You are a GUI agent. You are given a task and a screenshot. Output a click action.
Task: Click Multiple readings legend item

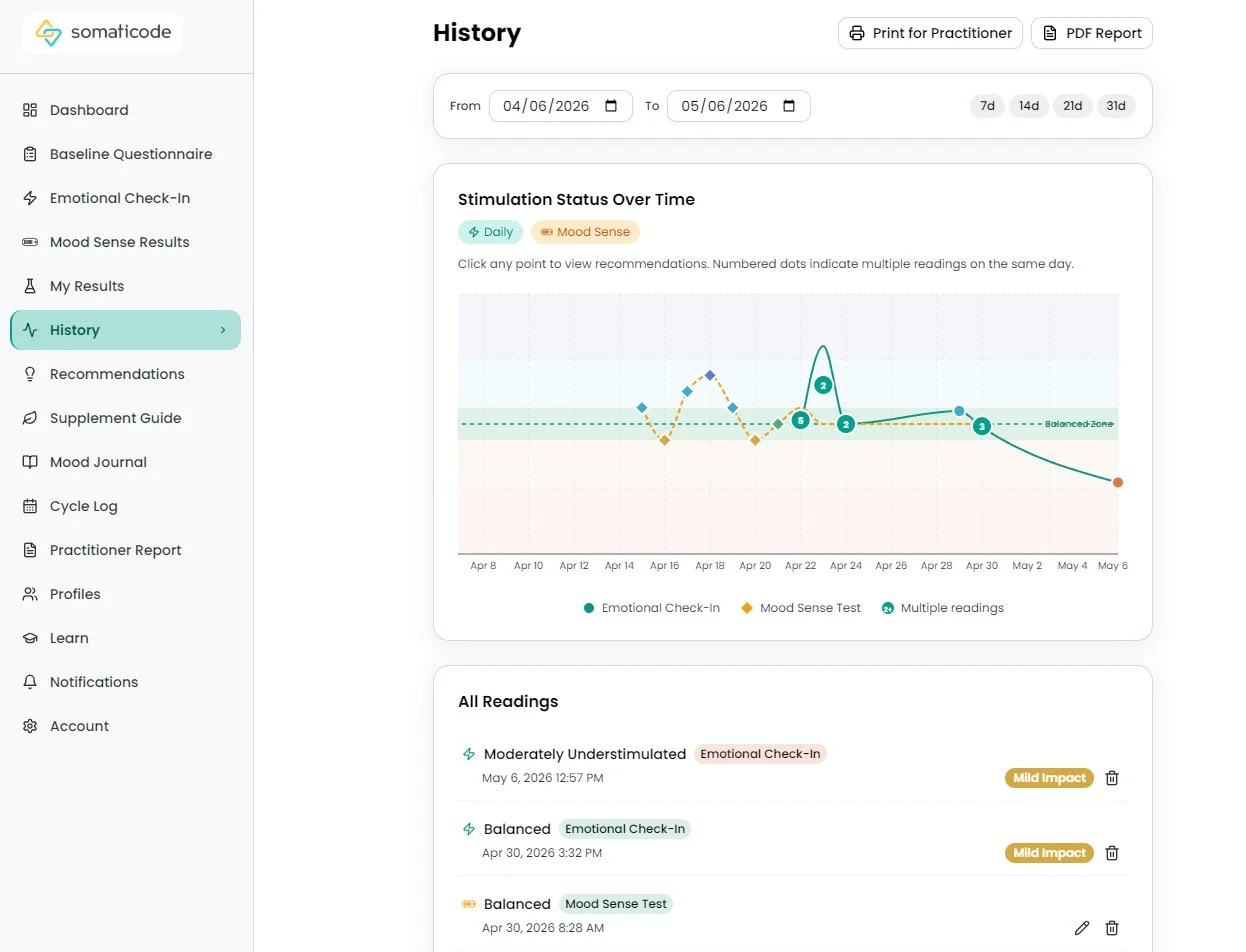click(x=942, y=608)
